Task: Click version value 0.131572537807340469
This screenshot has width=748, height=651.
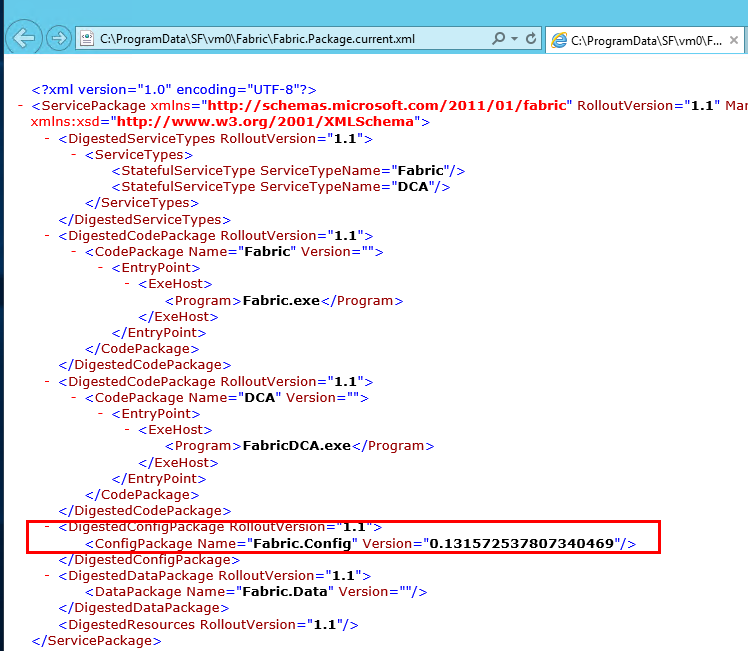Action: (x=521, y=543)
